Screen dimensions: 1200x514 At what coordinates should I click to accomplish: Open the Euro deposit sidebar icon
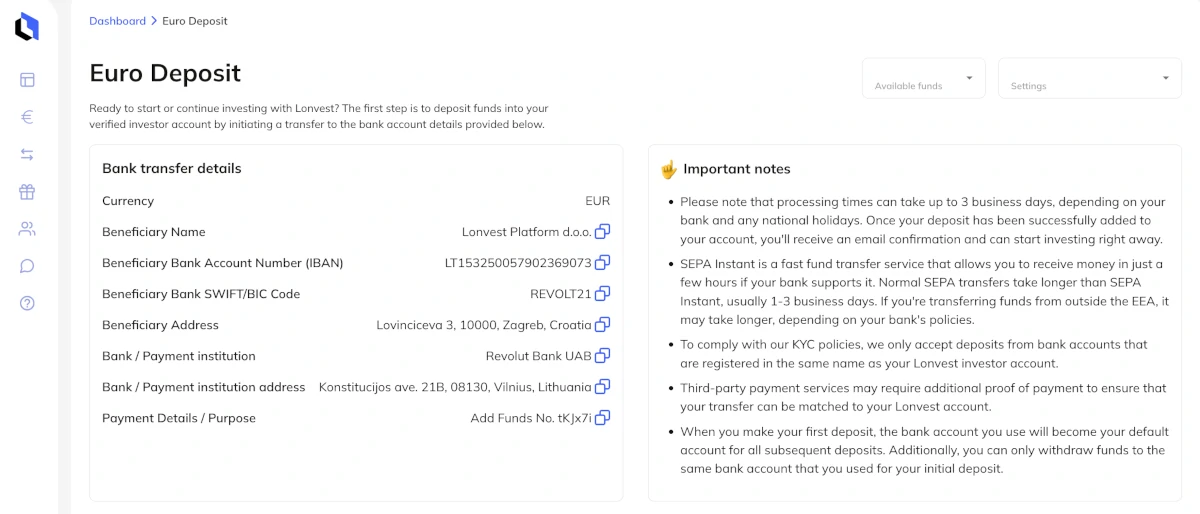[x=27, y=117]
